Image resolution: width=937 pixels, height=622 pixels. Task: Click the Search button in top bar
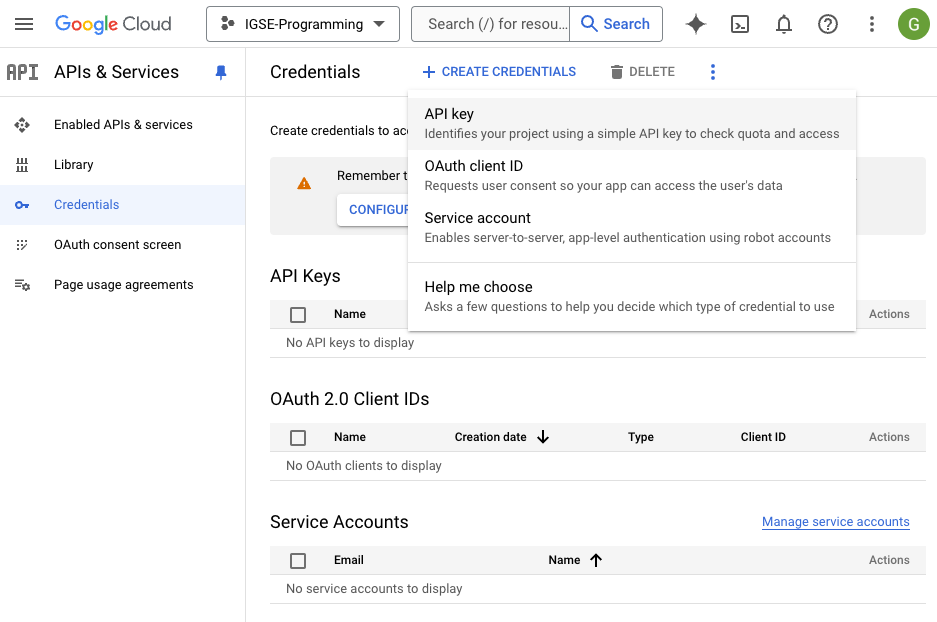pyautogui.click(x=616, y=24)
